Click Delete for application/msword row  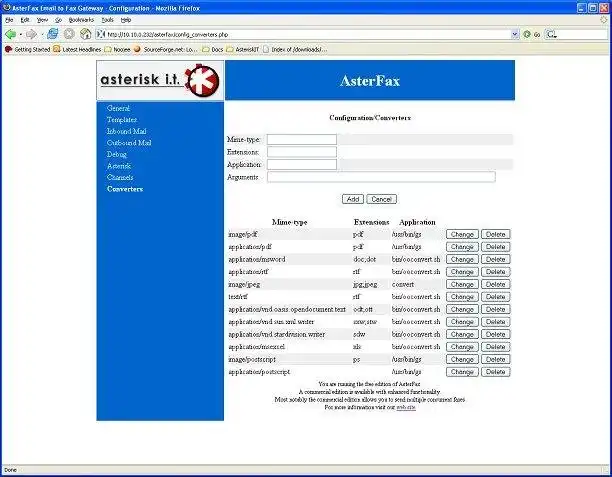495,259
